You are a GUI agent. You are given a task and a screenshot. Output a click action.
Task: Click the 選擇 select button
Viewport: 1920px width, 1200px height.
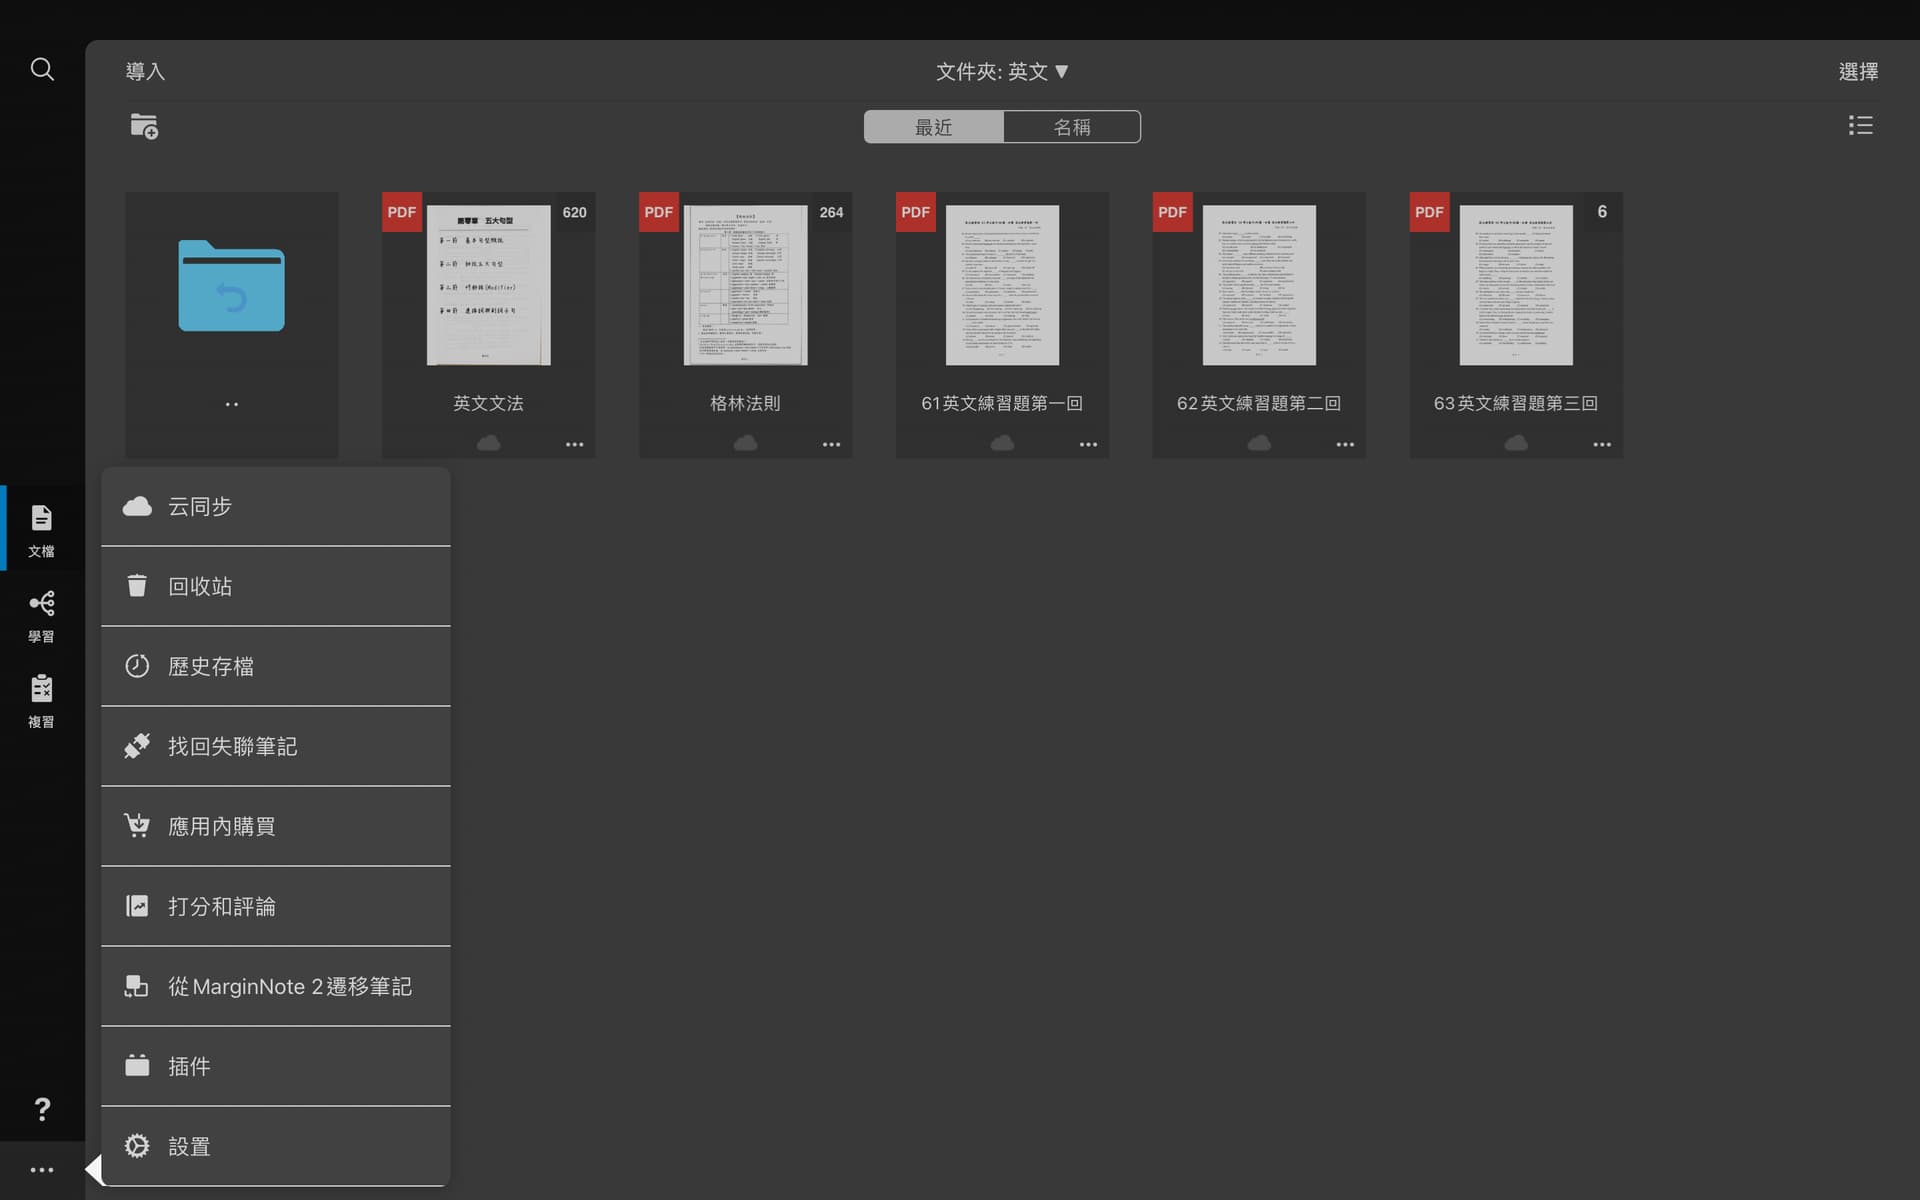point(1858,71)
